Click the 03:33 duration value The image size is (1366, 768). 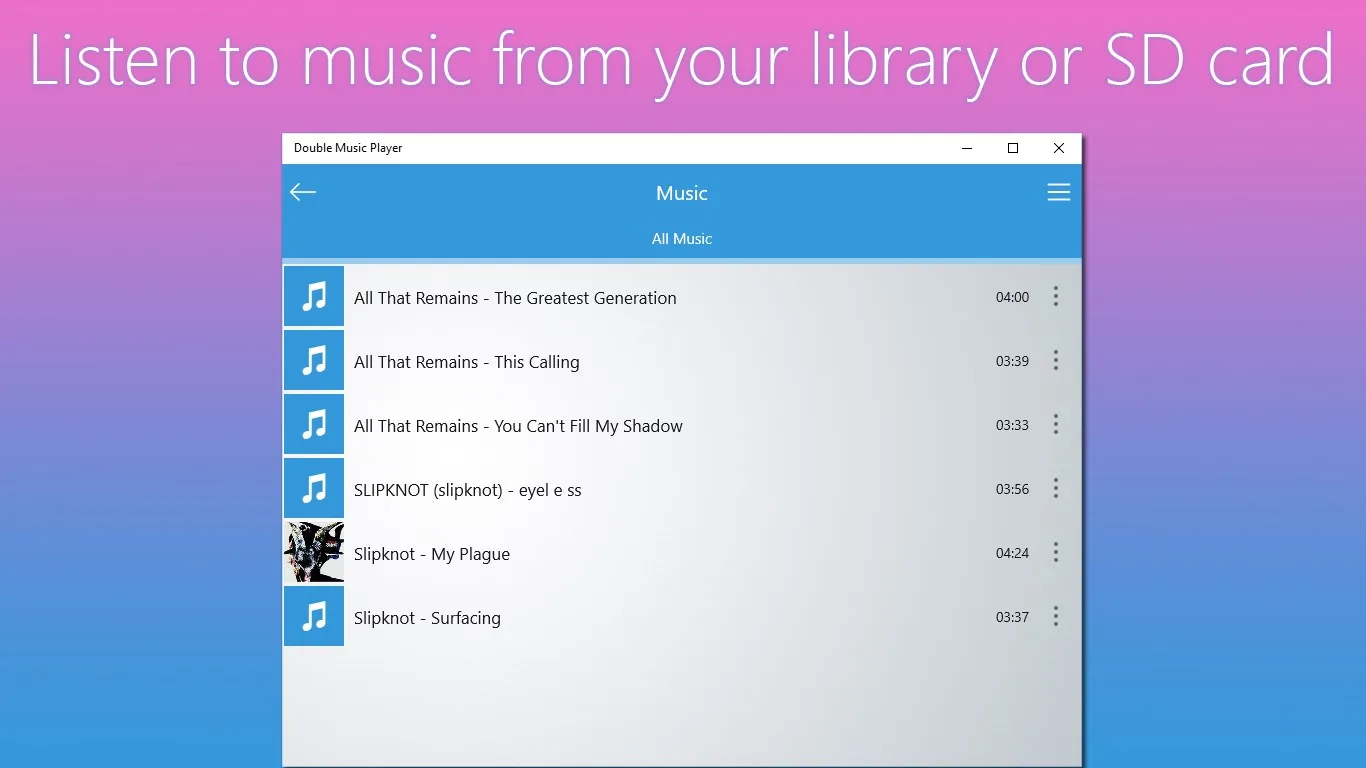1012,425
